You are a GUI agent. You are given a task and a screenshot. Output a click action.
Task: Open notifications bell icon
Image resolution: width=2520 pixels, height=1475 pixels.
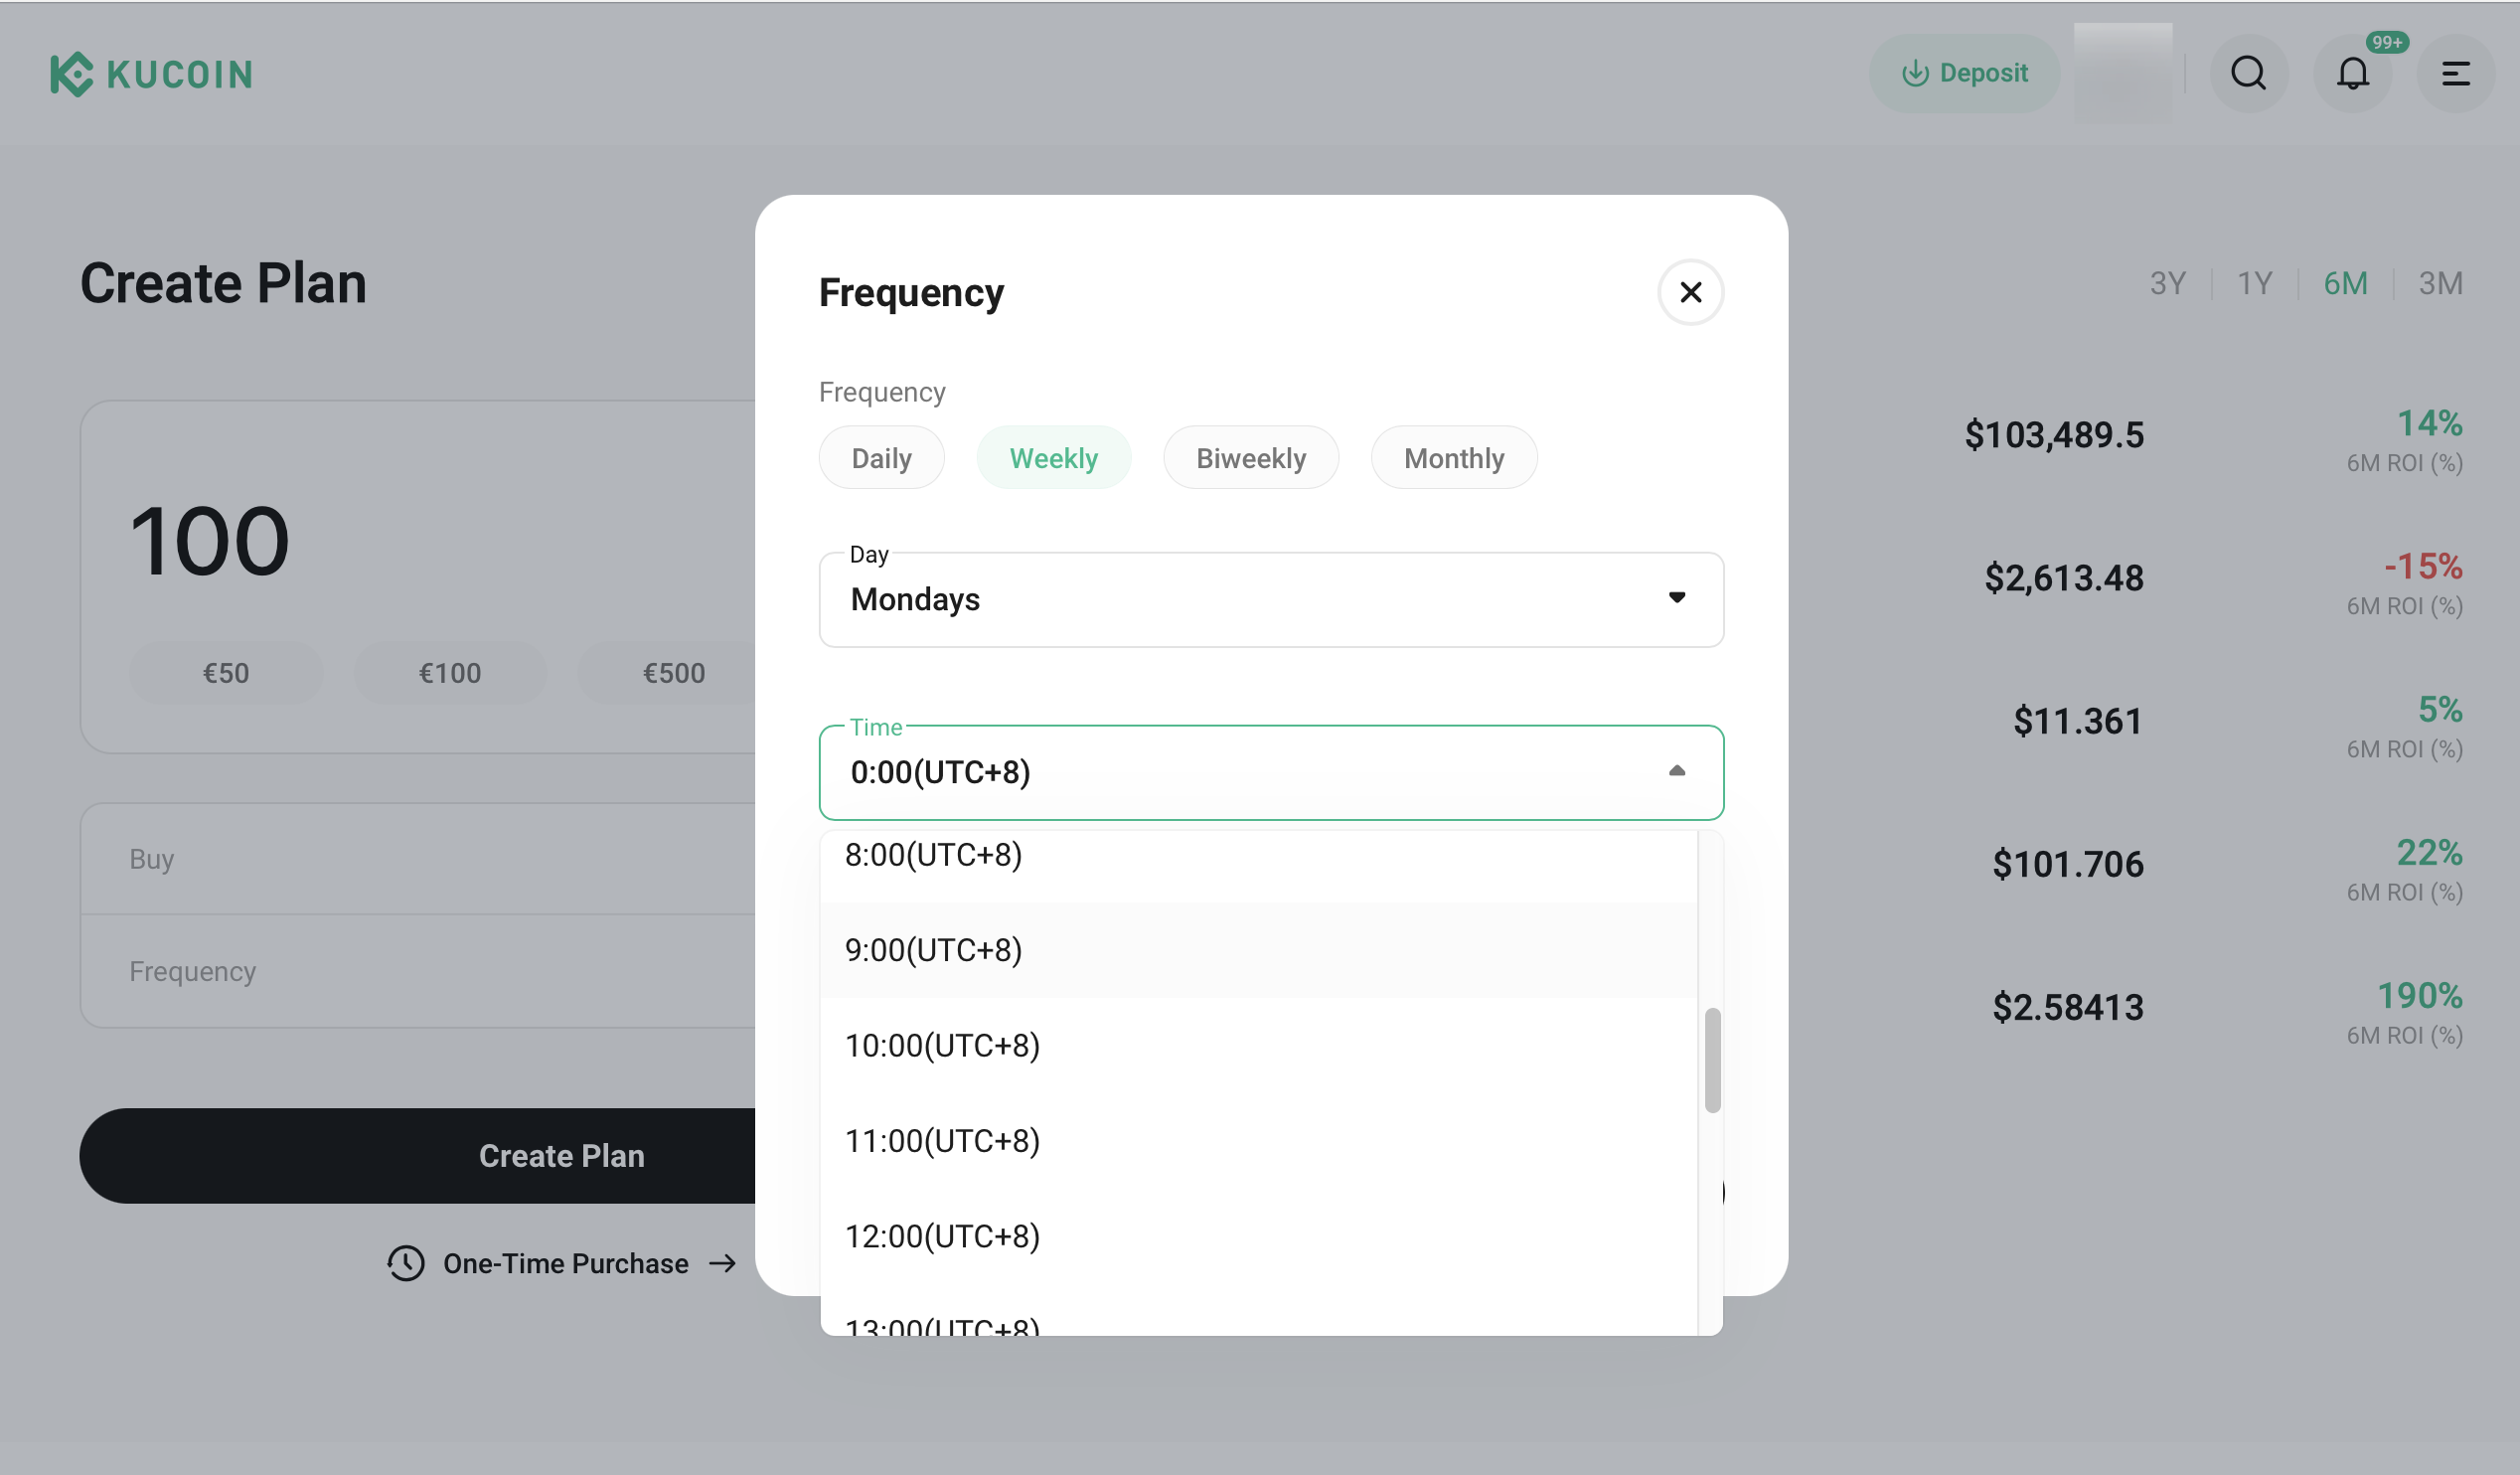click(2352, 73)
